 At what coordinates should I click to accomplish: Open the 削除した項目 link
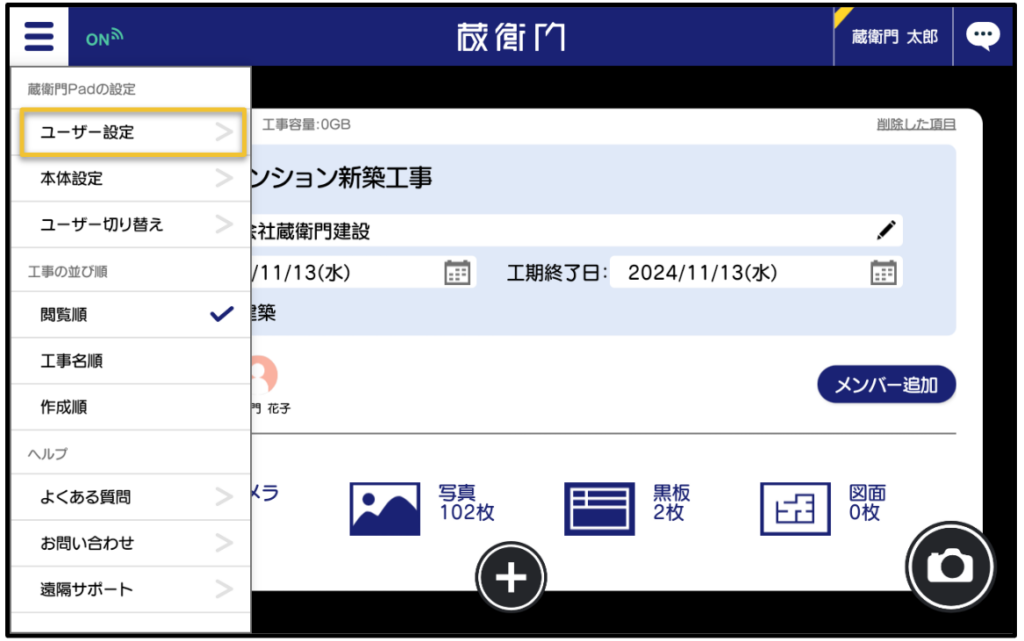click(x=915, y=124)
